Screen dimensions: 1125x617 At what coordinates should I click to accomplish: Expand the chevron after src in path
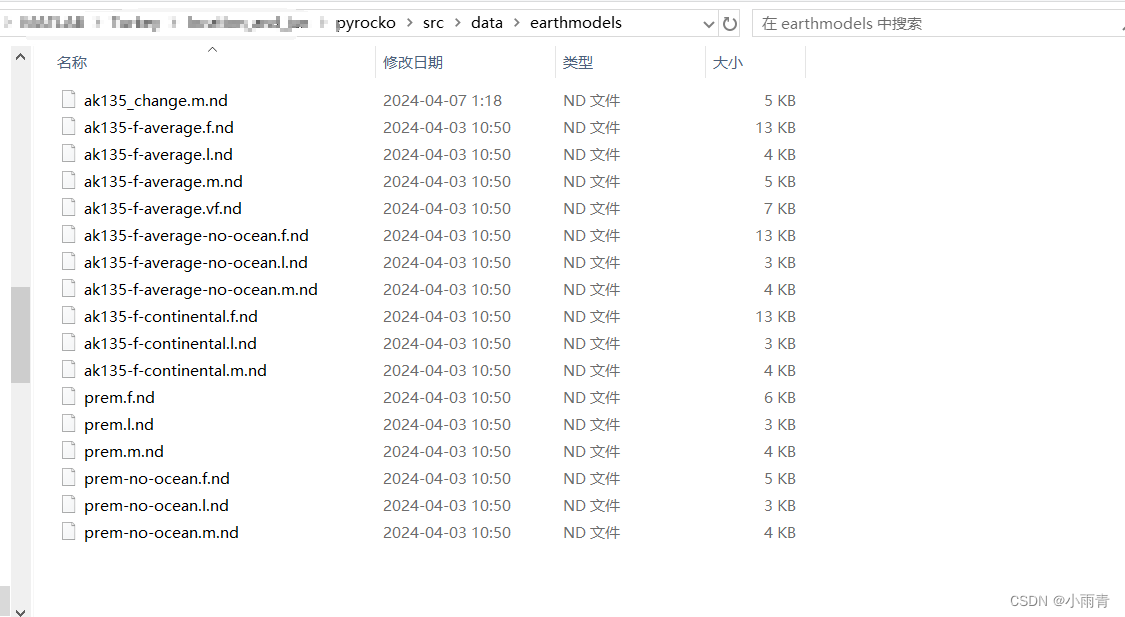(x=457, y=23)
